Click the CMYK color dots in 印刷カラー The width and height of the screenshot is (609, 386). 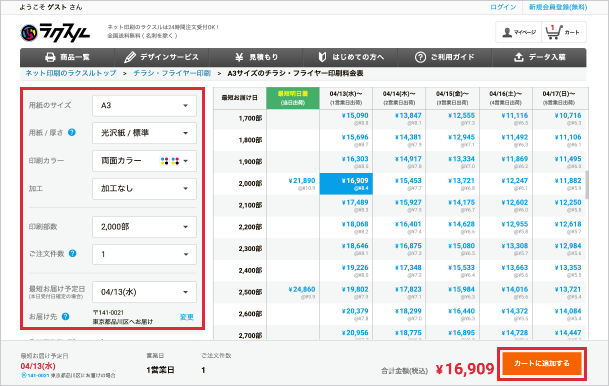(x=170, y=161)
